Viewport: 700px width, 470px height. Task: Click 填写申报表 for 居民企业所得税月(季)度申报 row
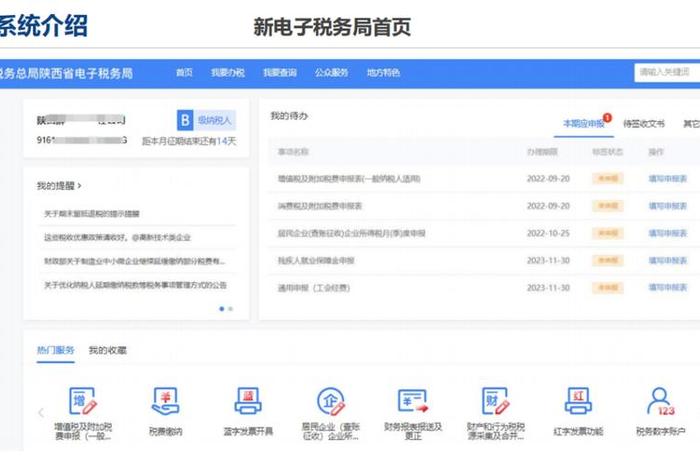tap(667, 233)
